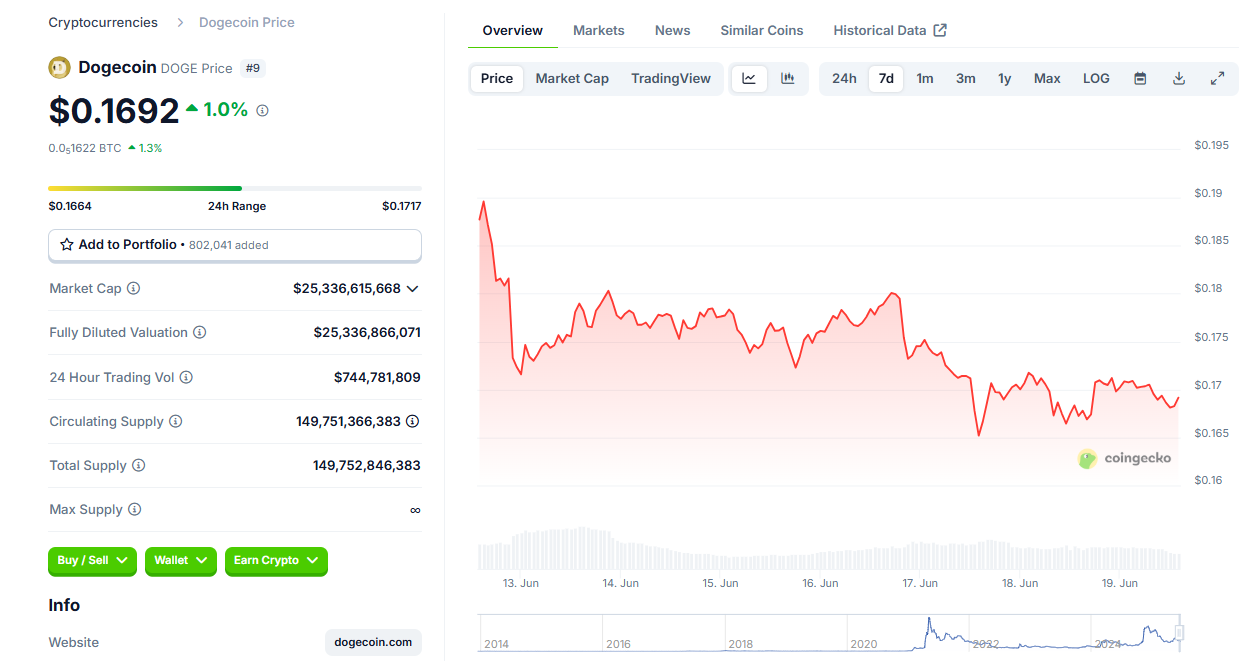Click the star icon in Add to Portfolio
Viewport: 1244px width, 661px height.
pyautogui.click(x=67, y=244)
